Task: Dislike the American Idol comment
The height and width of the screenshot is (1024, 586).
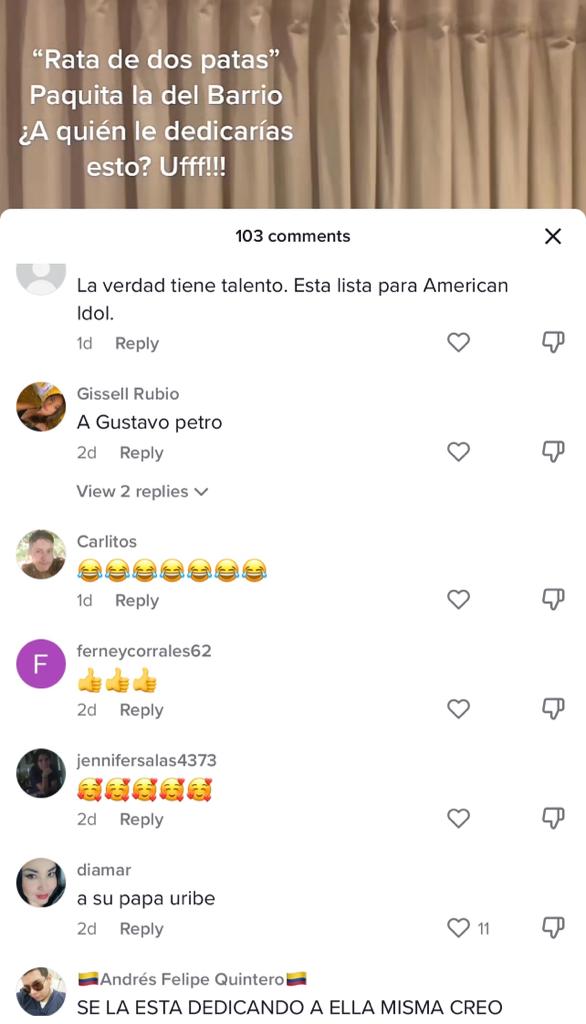Action: pos(553,342)
